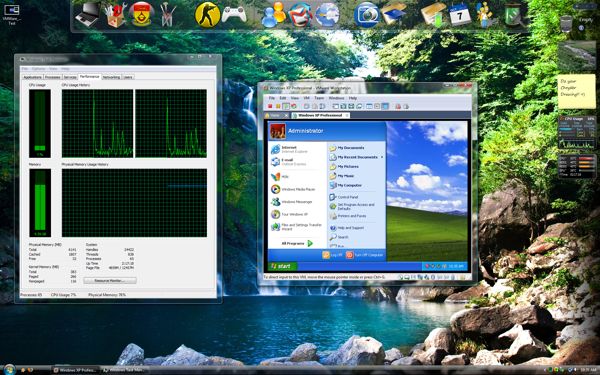Open the calendar icon showing 7
The width and height of the screenshot is (600, 375).
click(x=459, y=15)
